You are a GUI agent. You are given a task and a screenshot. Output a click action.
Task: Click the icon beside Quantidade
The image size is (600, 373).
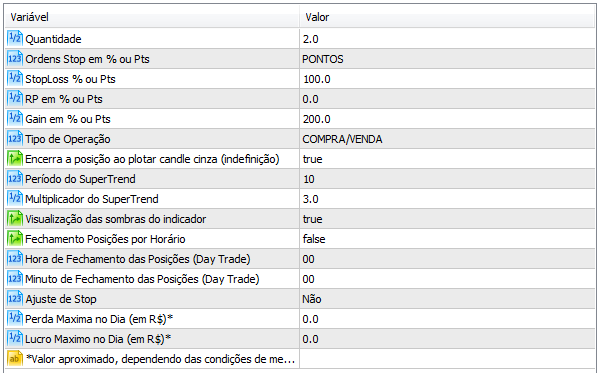[x=15, y=39]
